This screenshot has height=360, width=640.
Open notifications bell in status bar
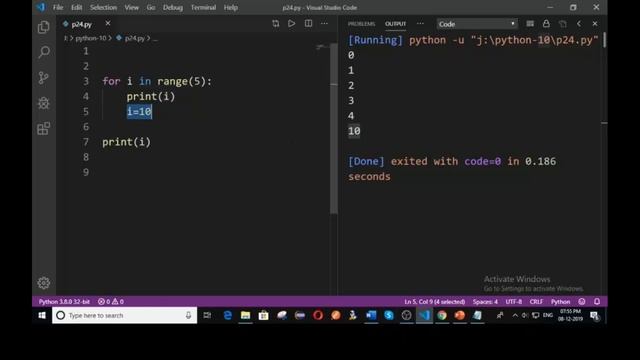pyautogui.click(x=597, y=302)
